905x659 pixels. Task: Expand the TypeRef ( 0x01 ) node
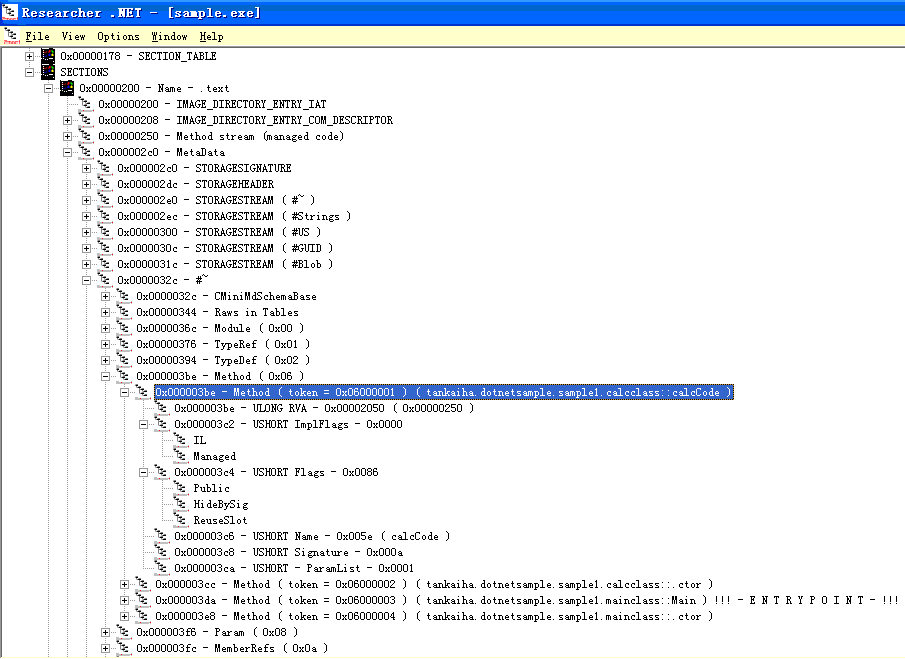pyautogui.click(x=106, y=344)
